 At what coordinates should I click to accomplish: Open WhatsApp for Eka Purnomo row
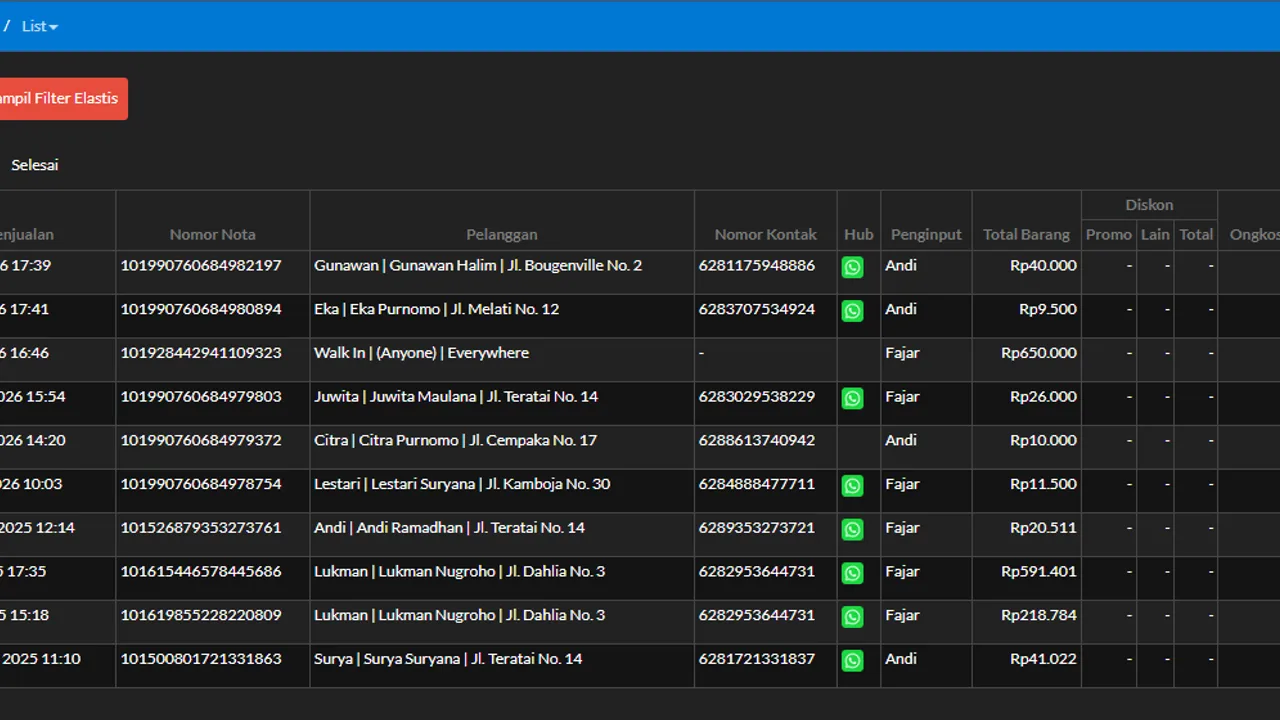(x=852, y=311)
